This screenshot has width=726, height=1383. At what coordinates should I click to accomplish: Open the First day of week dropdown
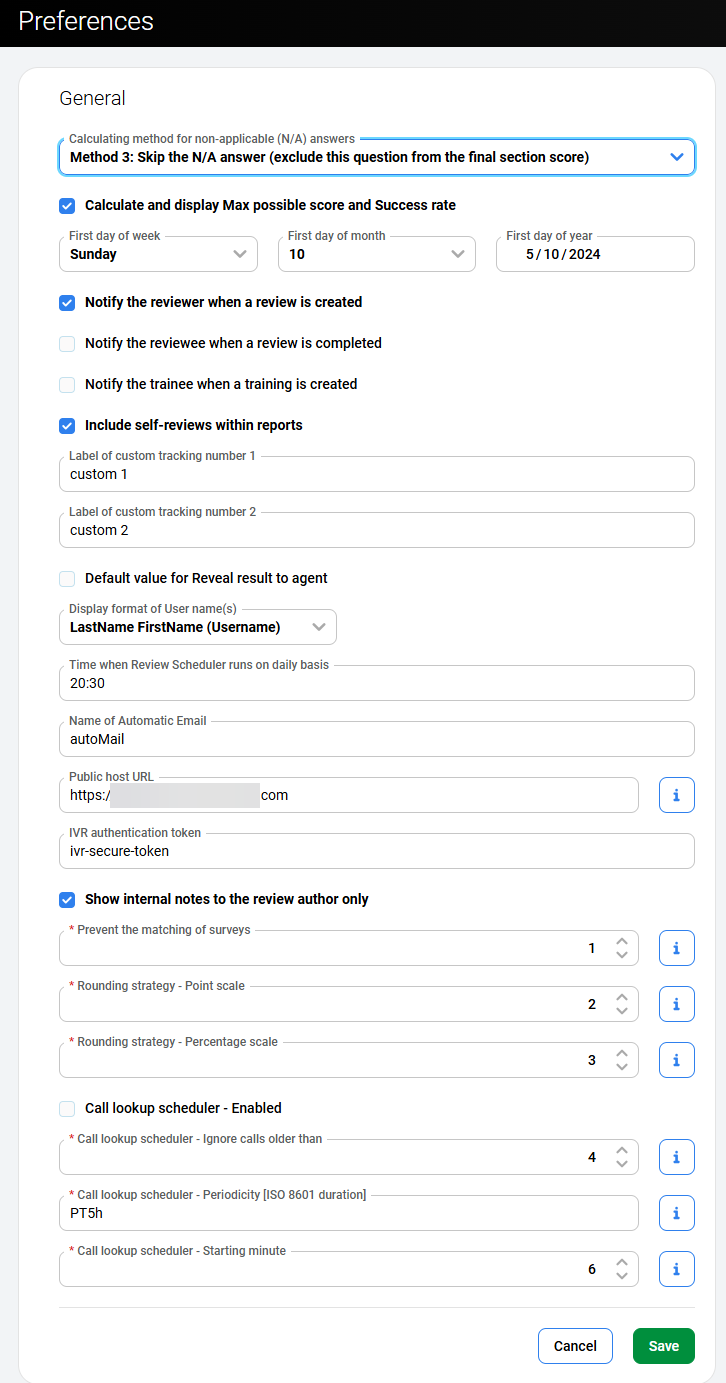click(158, 254)
